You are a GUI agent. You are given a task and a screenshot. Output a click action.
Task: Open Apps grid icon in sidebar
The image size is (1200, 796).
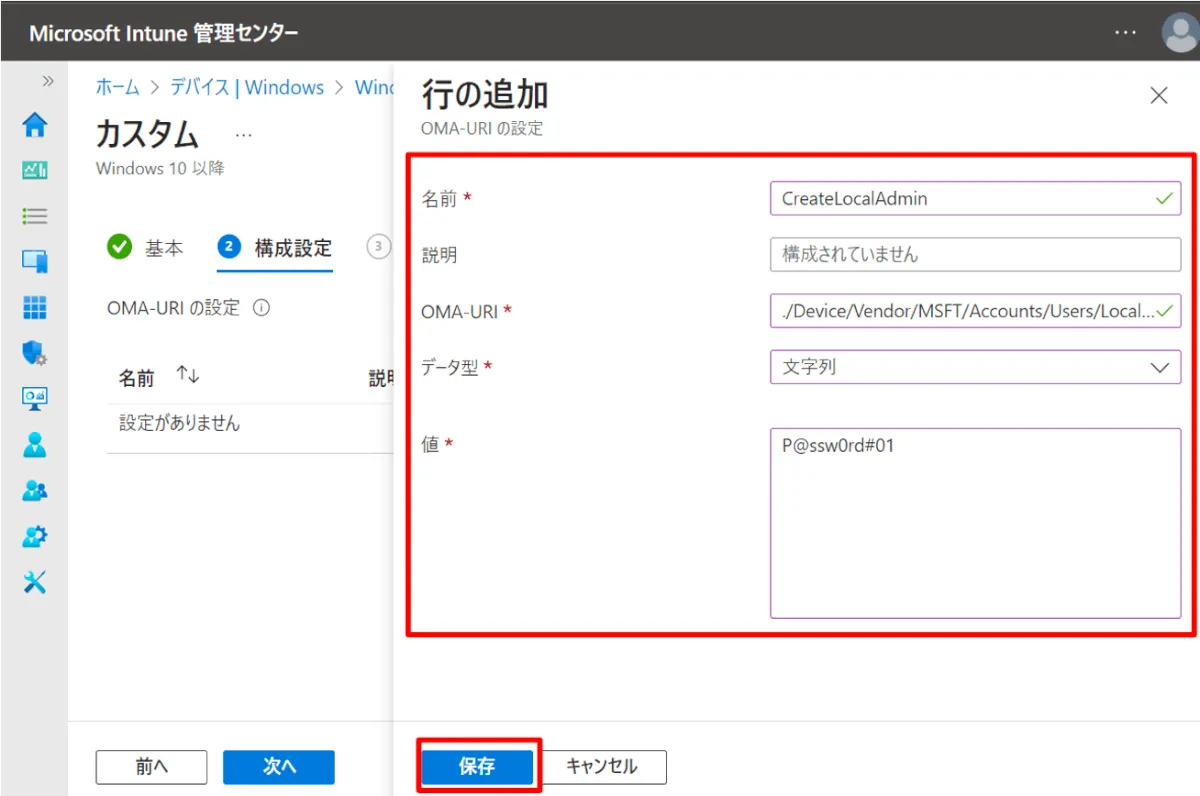click(35, 307)
